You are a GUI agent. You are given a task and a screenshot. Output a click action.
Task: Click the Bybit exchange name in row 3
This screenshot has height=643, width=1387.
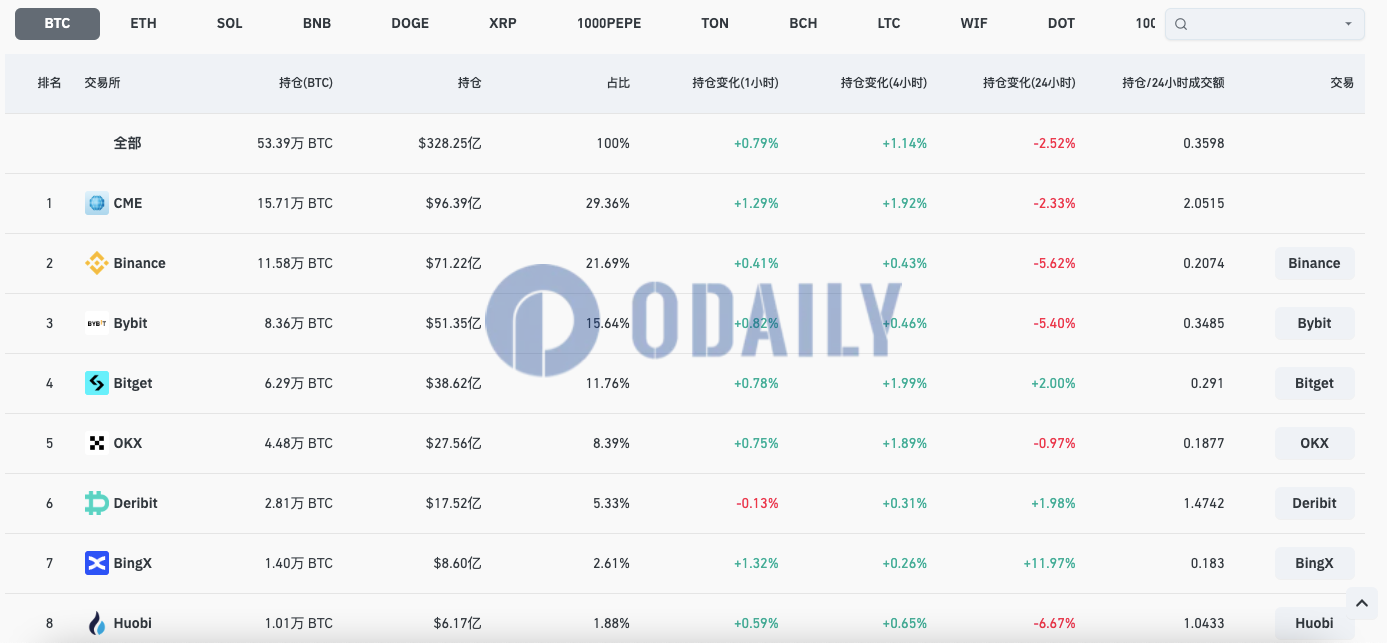(131, 323)
